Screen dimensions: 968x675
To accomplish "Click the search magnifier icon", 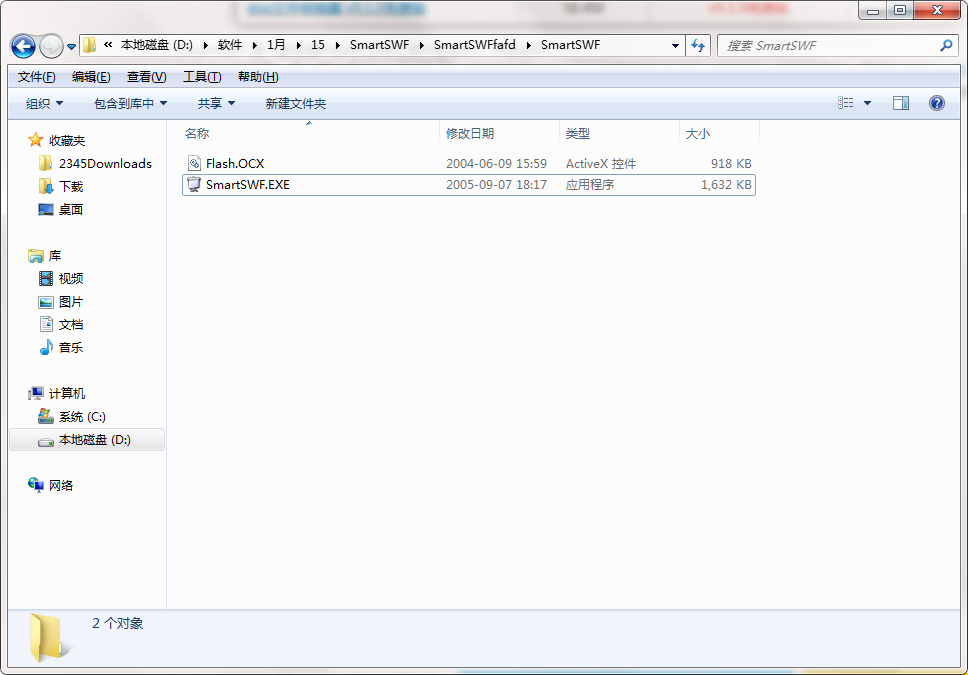I will [946, 46].
